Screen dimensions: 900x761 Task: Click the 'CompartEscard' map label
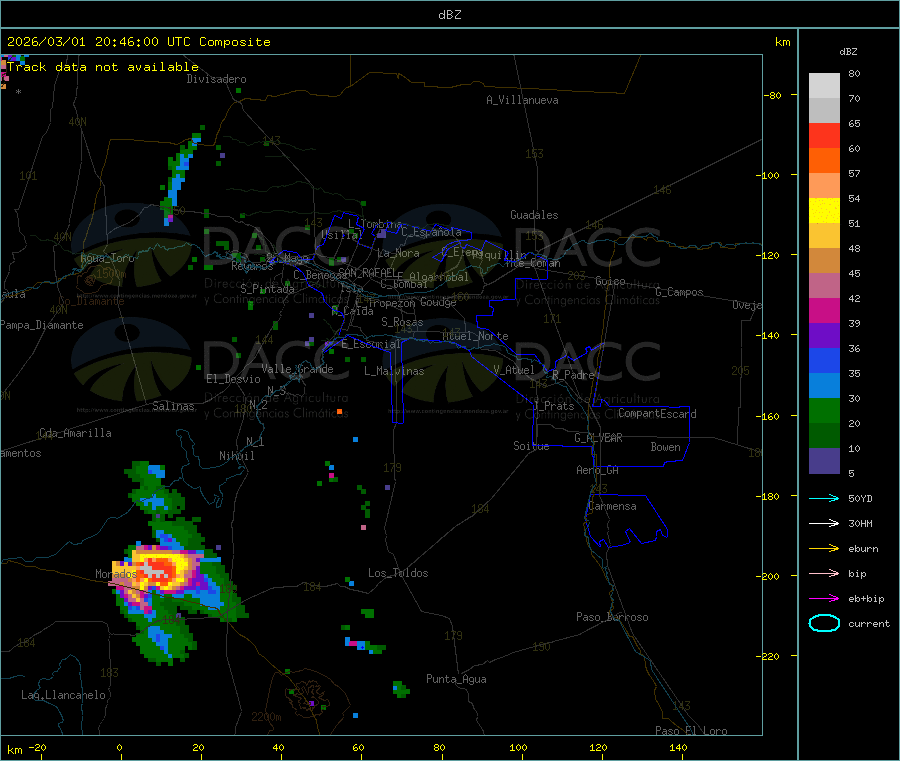tap(657, 413)
